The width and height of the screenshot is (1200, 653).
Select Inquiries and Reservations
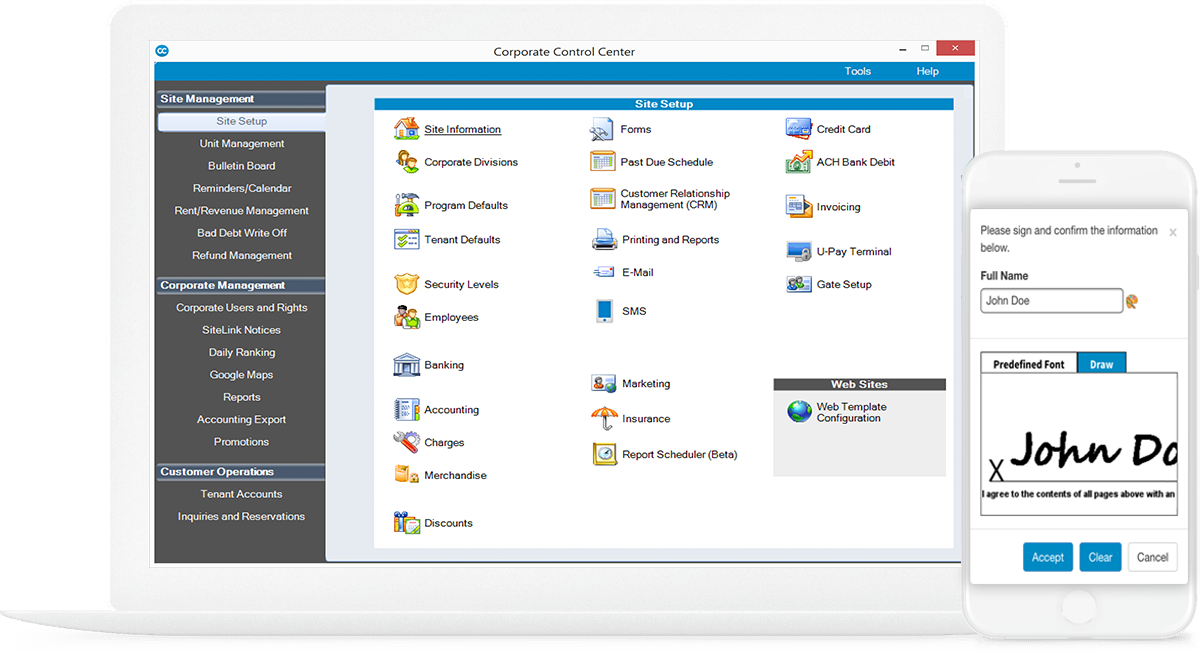pyautogui.click(x=242, y=517)
